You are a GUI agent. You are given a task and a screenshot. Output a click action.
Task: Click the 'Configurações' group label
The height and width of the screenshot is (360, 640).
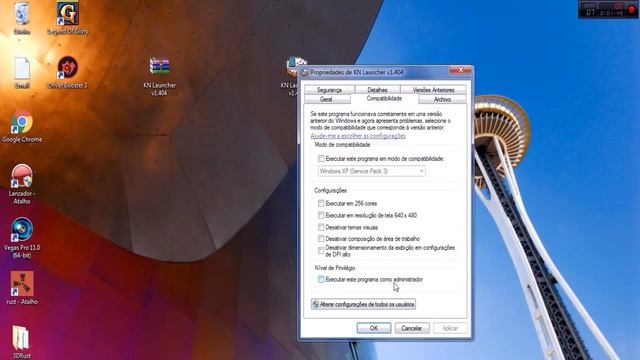(330, 191)
